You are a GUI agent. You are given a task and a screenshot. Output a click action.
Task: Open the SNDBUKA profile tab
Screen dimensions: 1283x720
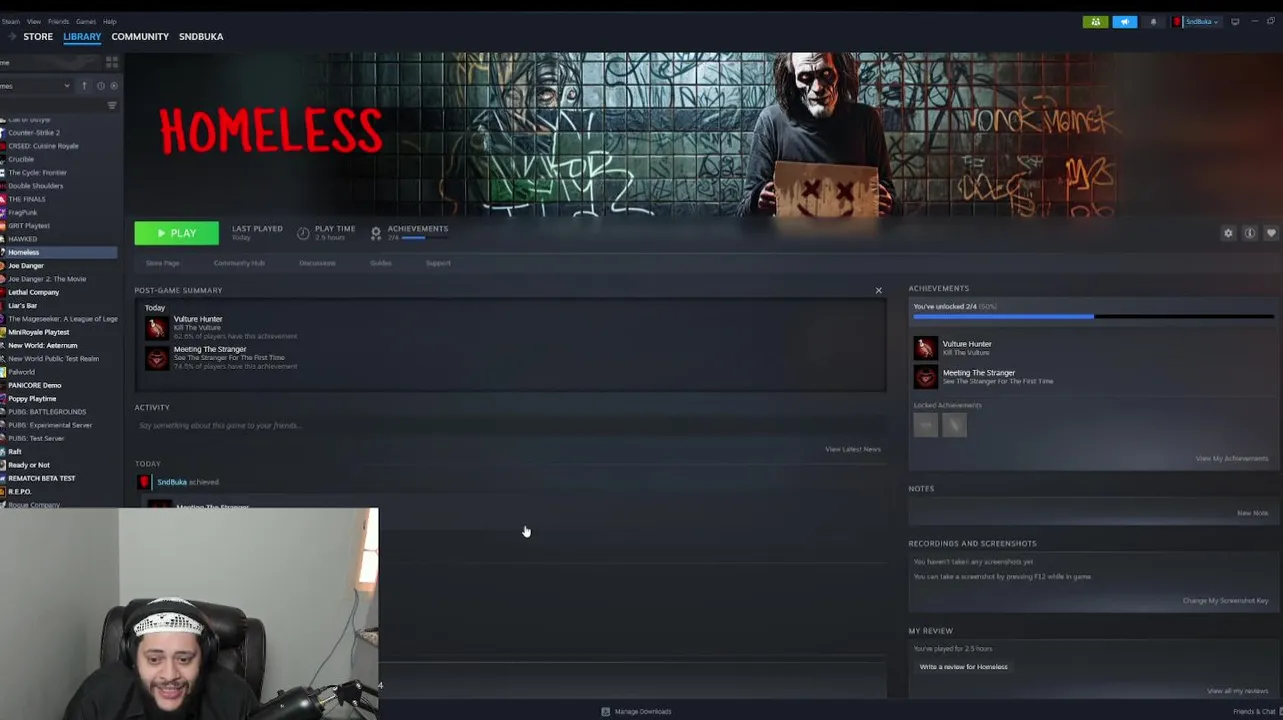201,37
